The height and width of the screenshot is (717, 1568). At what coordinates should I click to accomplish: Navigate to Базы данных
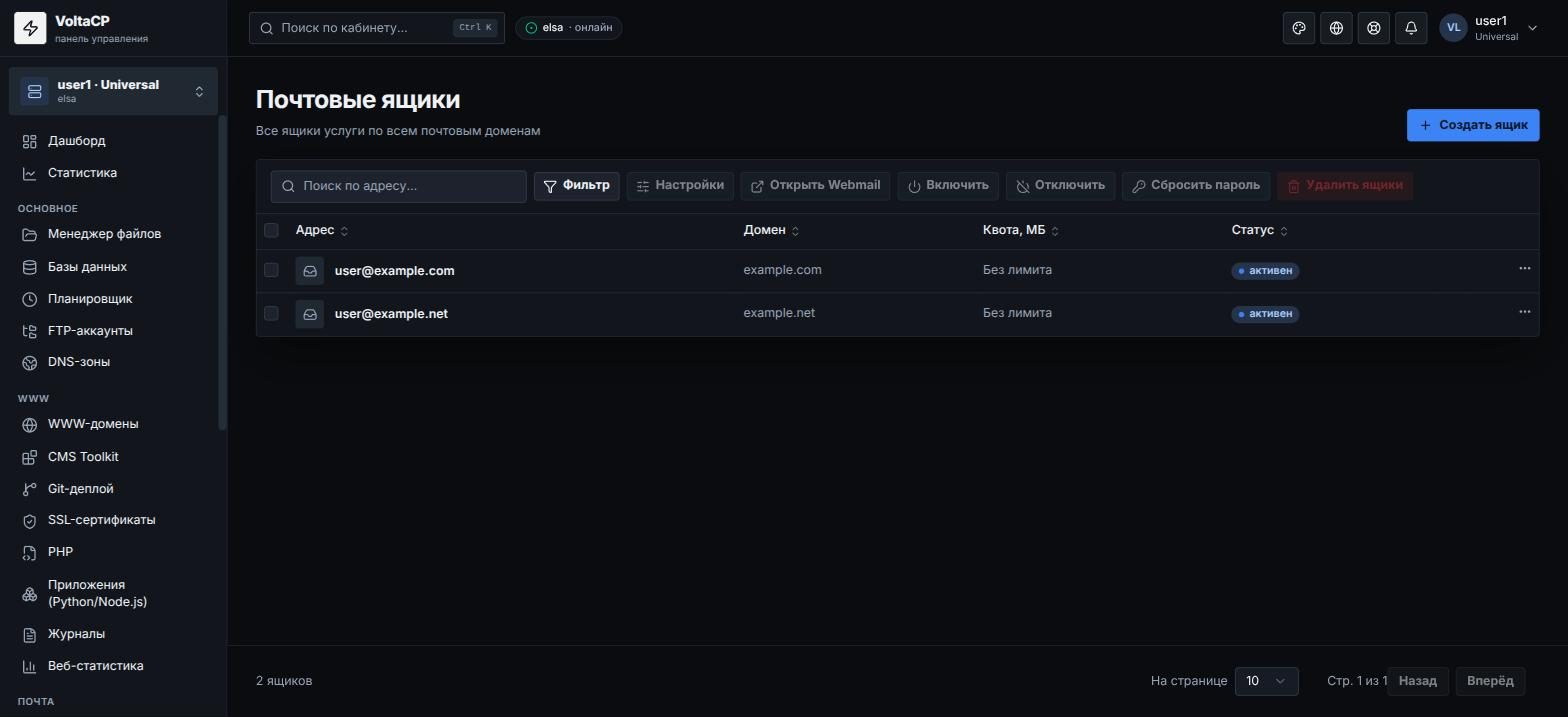pyautogui.click(x=113, y=267)
